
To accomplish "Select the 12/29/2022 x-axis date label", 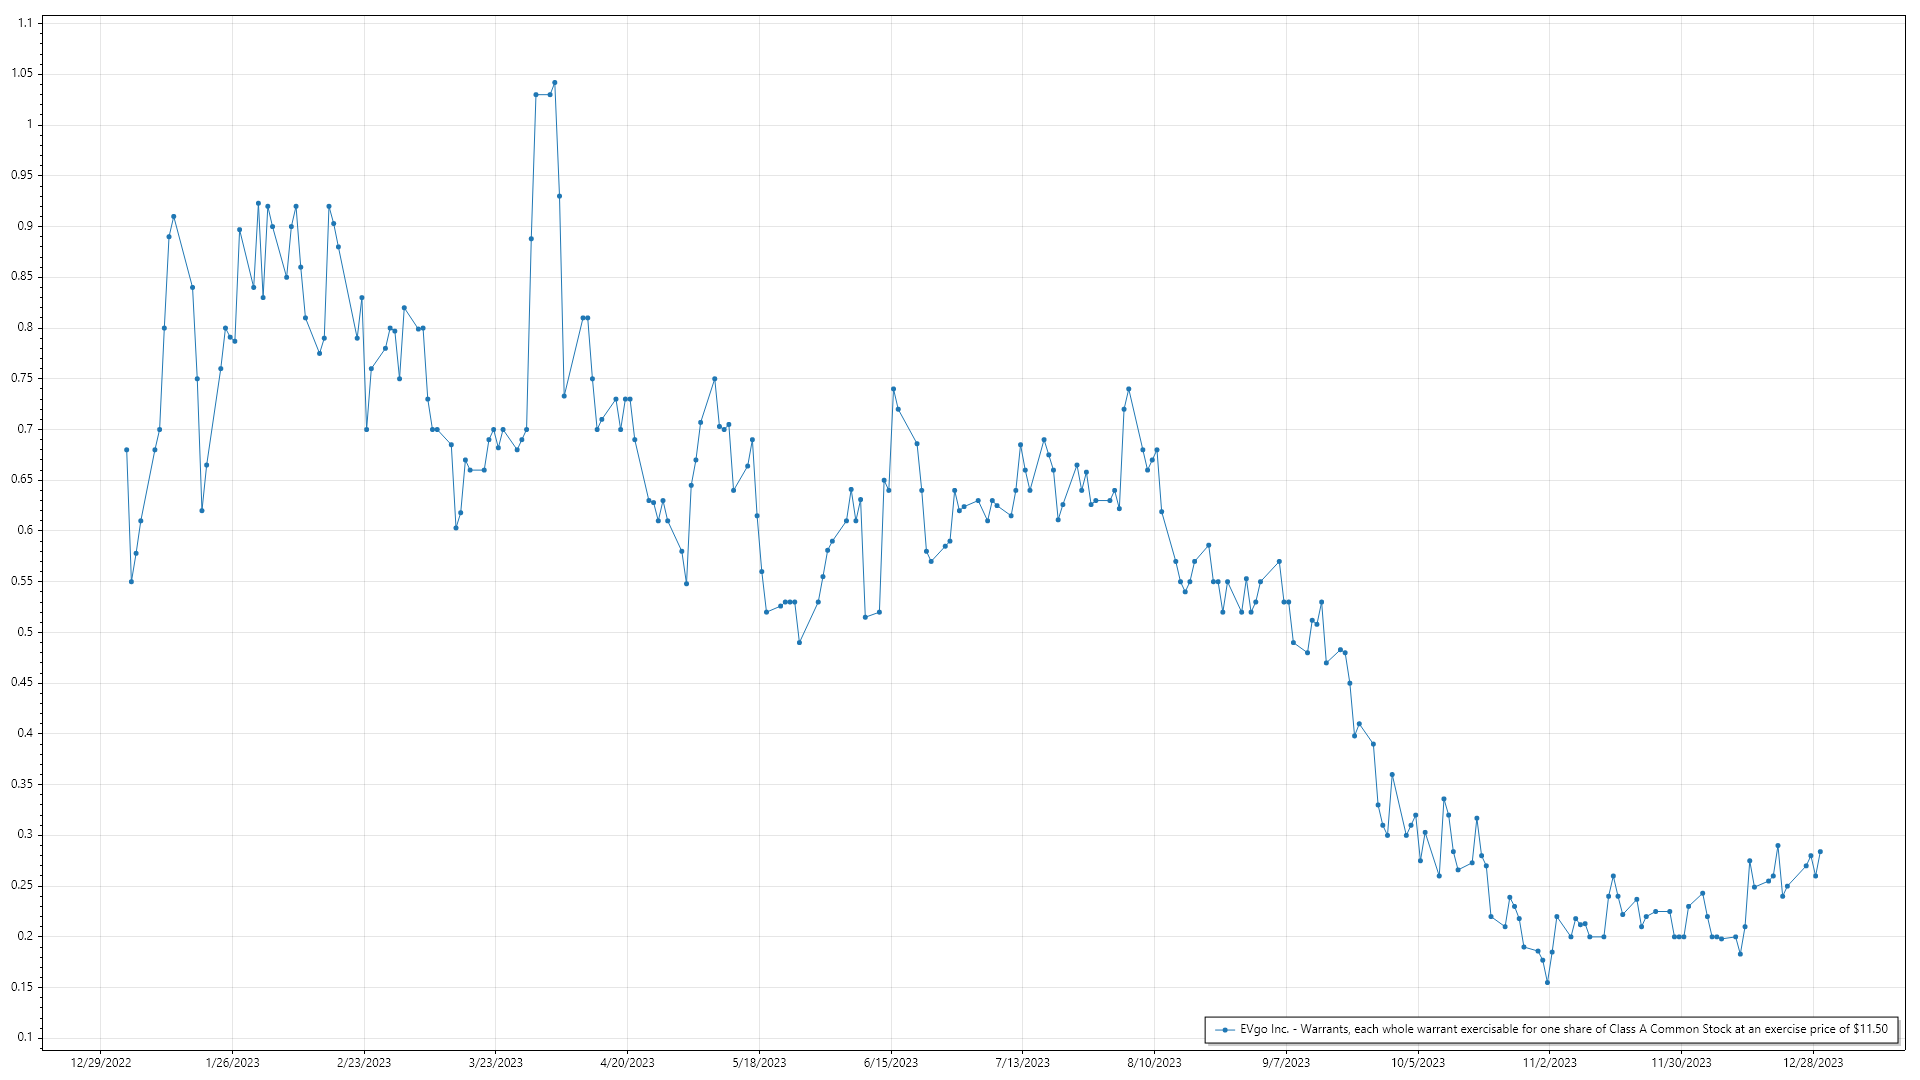I will 101,1063.
